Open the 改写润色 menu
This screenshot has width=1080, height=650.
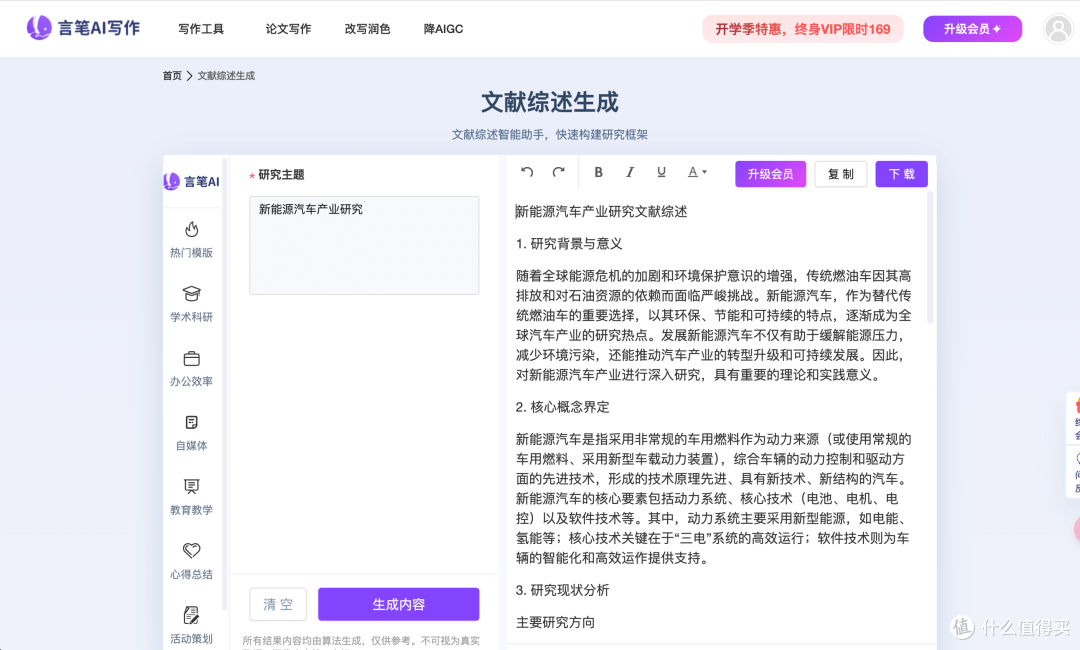point(367,29)
